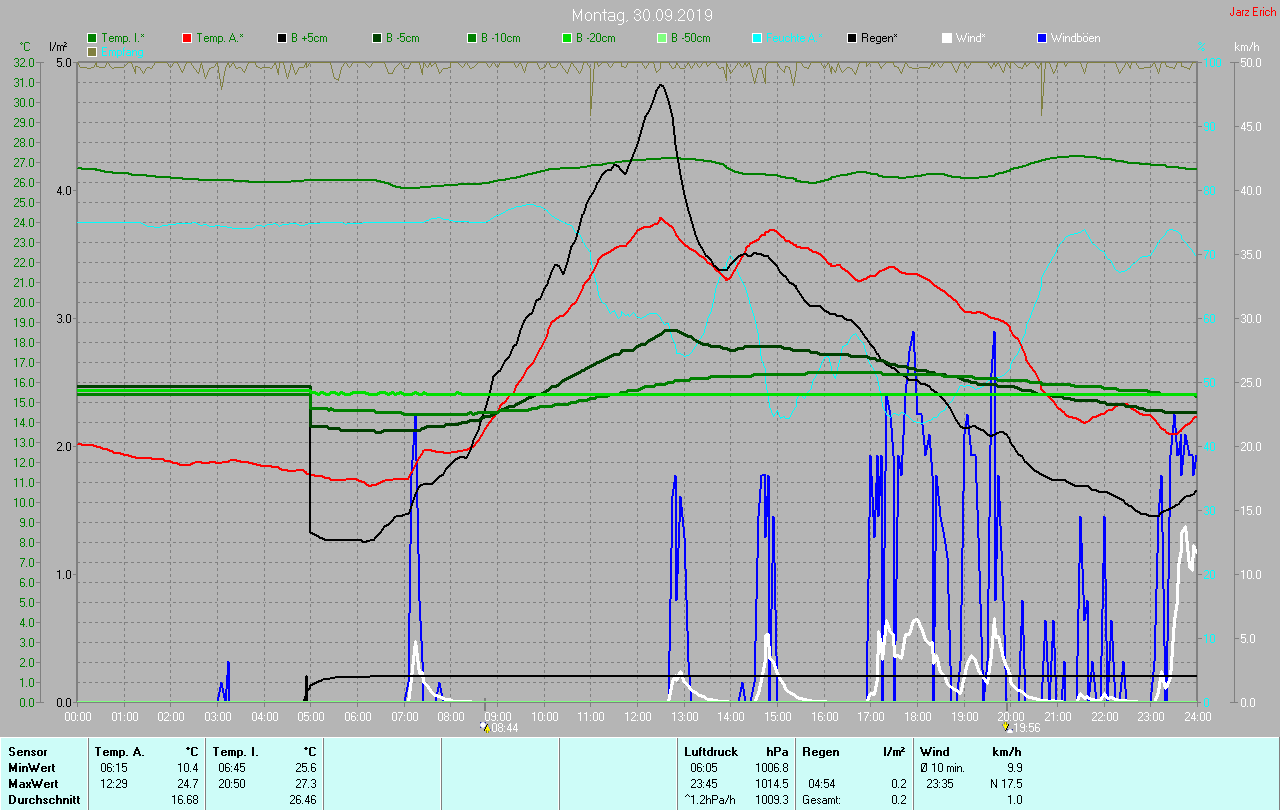Click the black B +5cm legend square
The width and height of the screenshot is (1280, 810).
coord(283,38)
